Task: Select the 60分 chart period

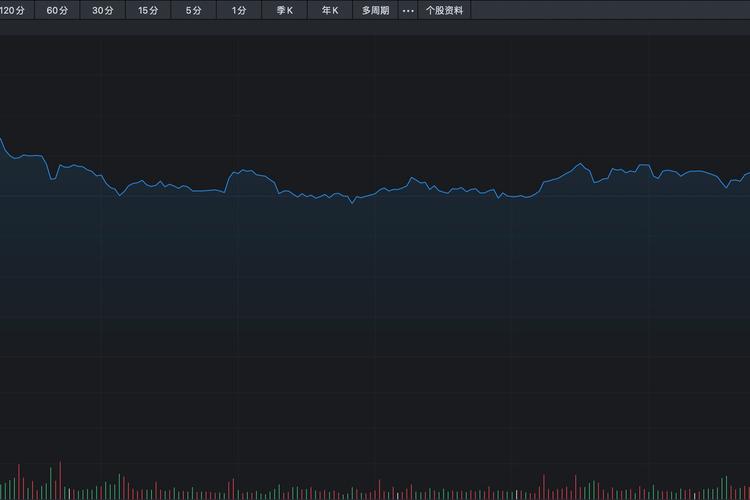Action: (57, 11)
